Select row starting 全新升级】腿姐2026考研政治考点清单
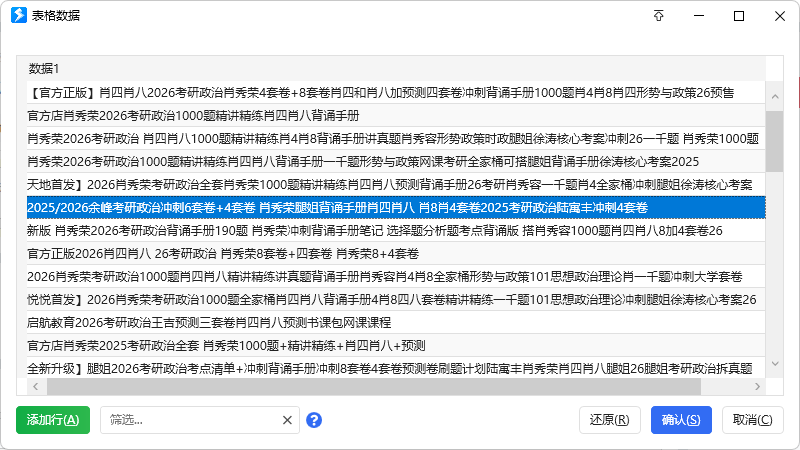 [396, 368]
